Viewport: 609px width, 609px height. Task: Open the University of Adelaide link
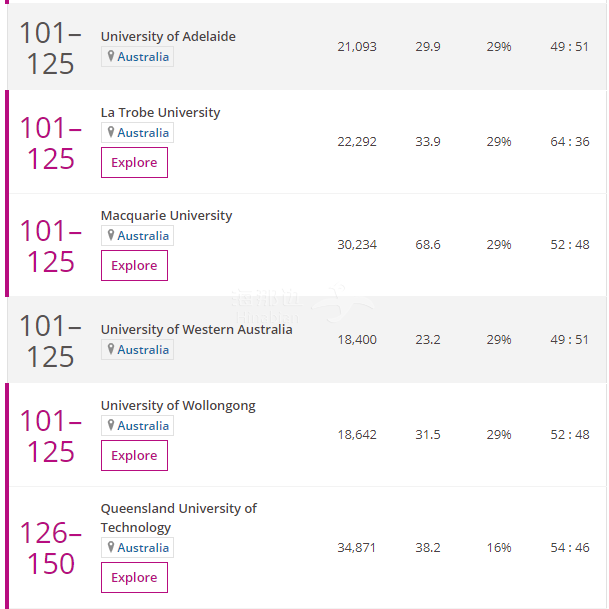(x=168, y=37)
